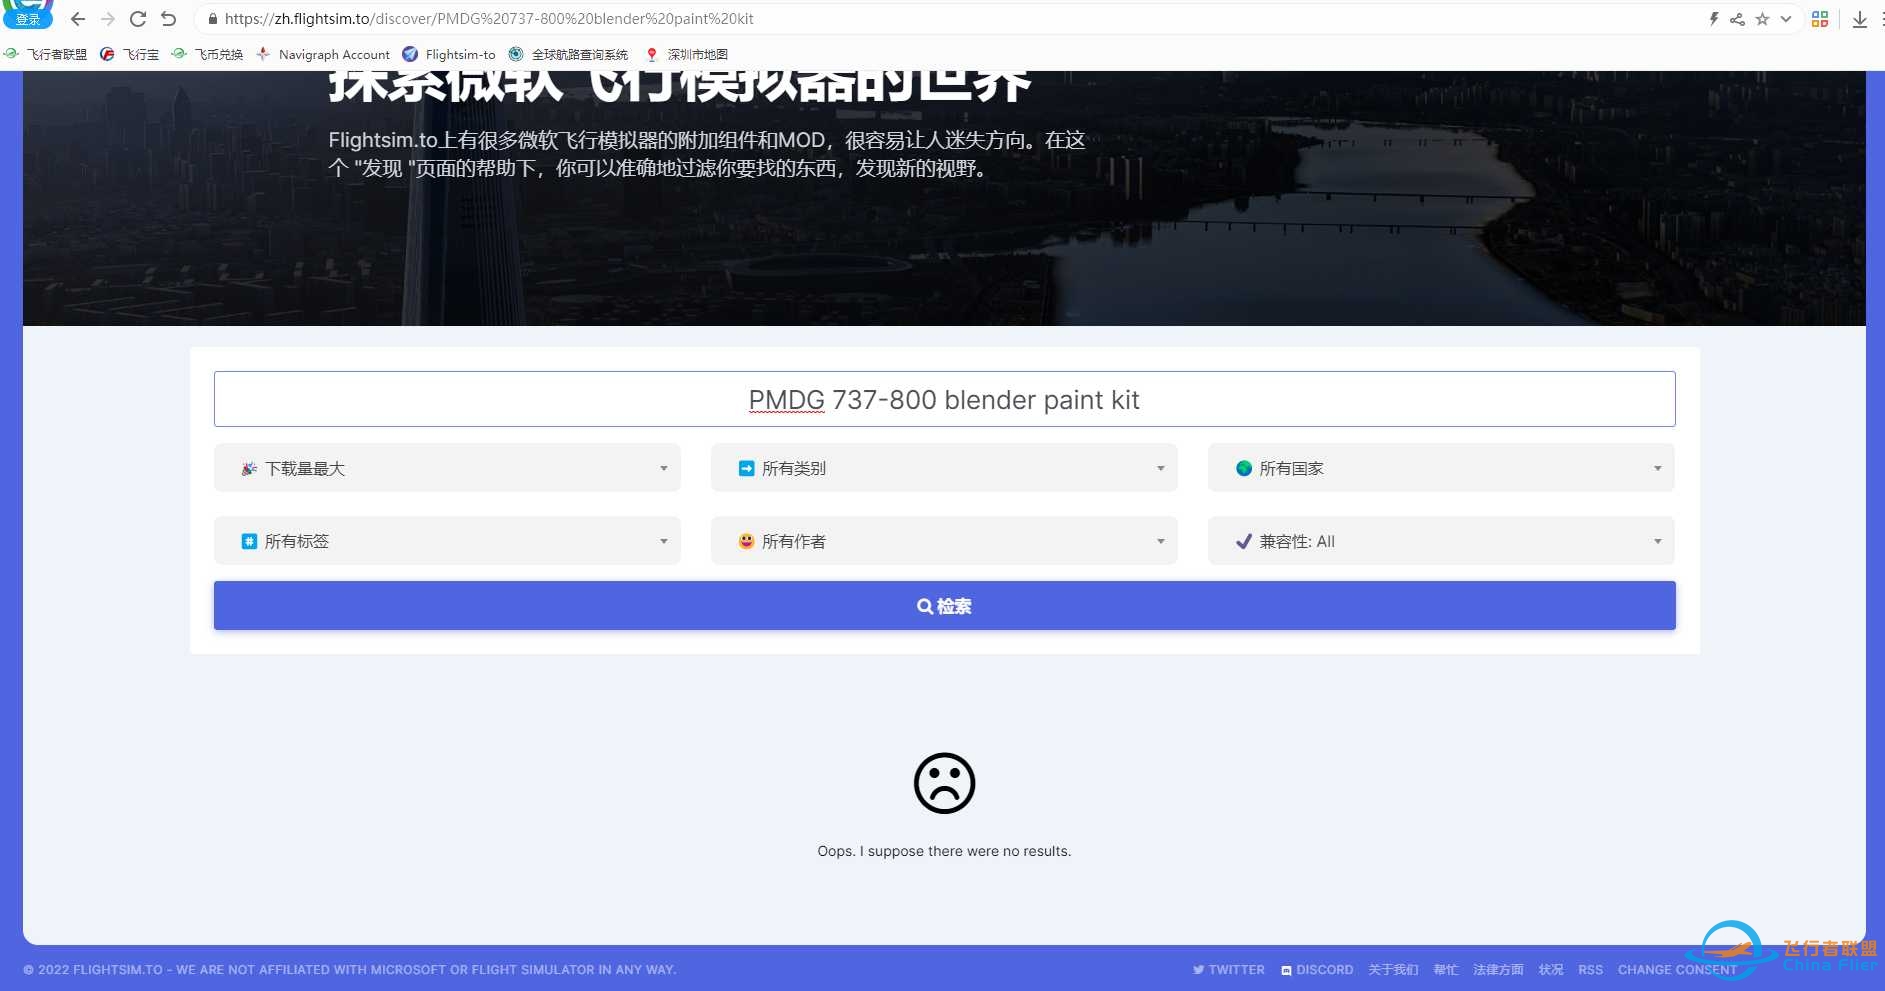Open the 所有作者 author dropdown
This screenshot has width=1885, height=991.
[943, 541]
